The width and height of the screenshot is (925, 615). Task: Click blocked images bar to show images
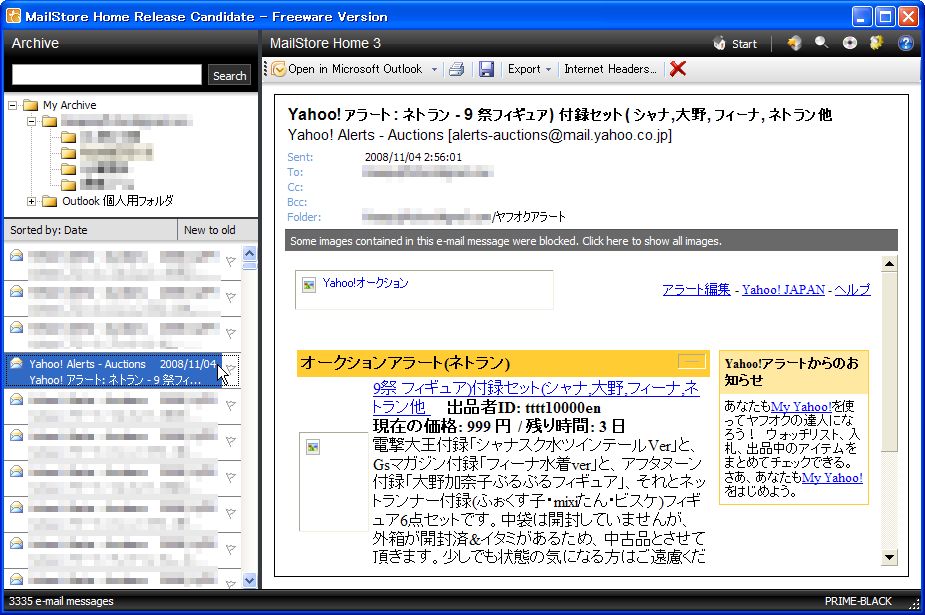pos(591,241)
